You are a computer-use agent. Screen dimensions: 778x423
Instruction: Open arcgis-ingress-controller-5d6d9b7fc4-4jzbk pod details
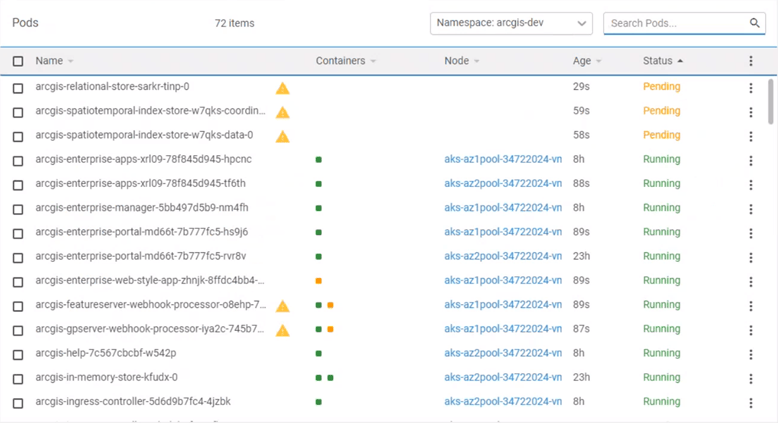[133, 402]
